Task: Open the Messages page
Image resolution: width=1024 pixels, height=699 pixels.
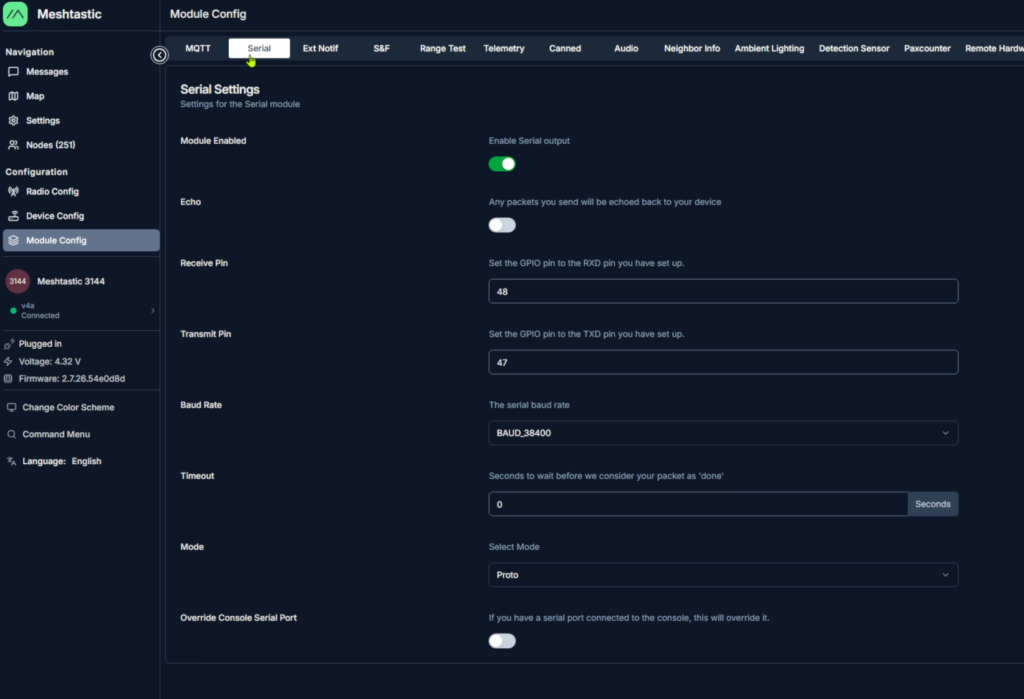Action: (x=81, y=72)
